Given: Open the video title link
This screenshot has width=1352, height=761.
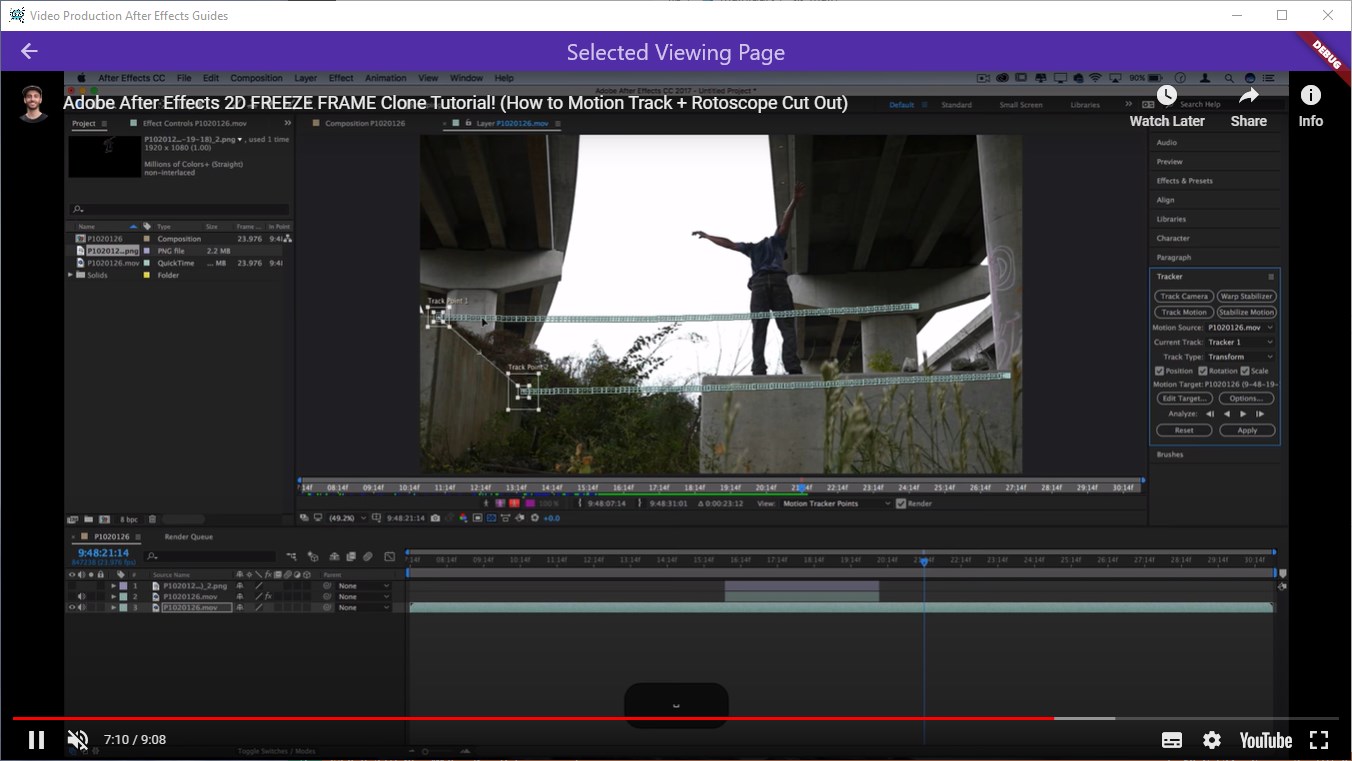Looking at the screenshot, I should click(x=455, y=103).
